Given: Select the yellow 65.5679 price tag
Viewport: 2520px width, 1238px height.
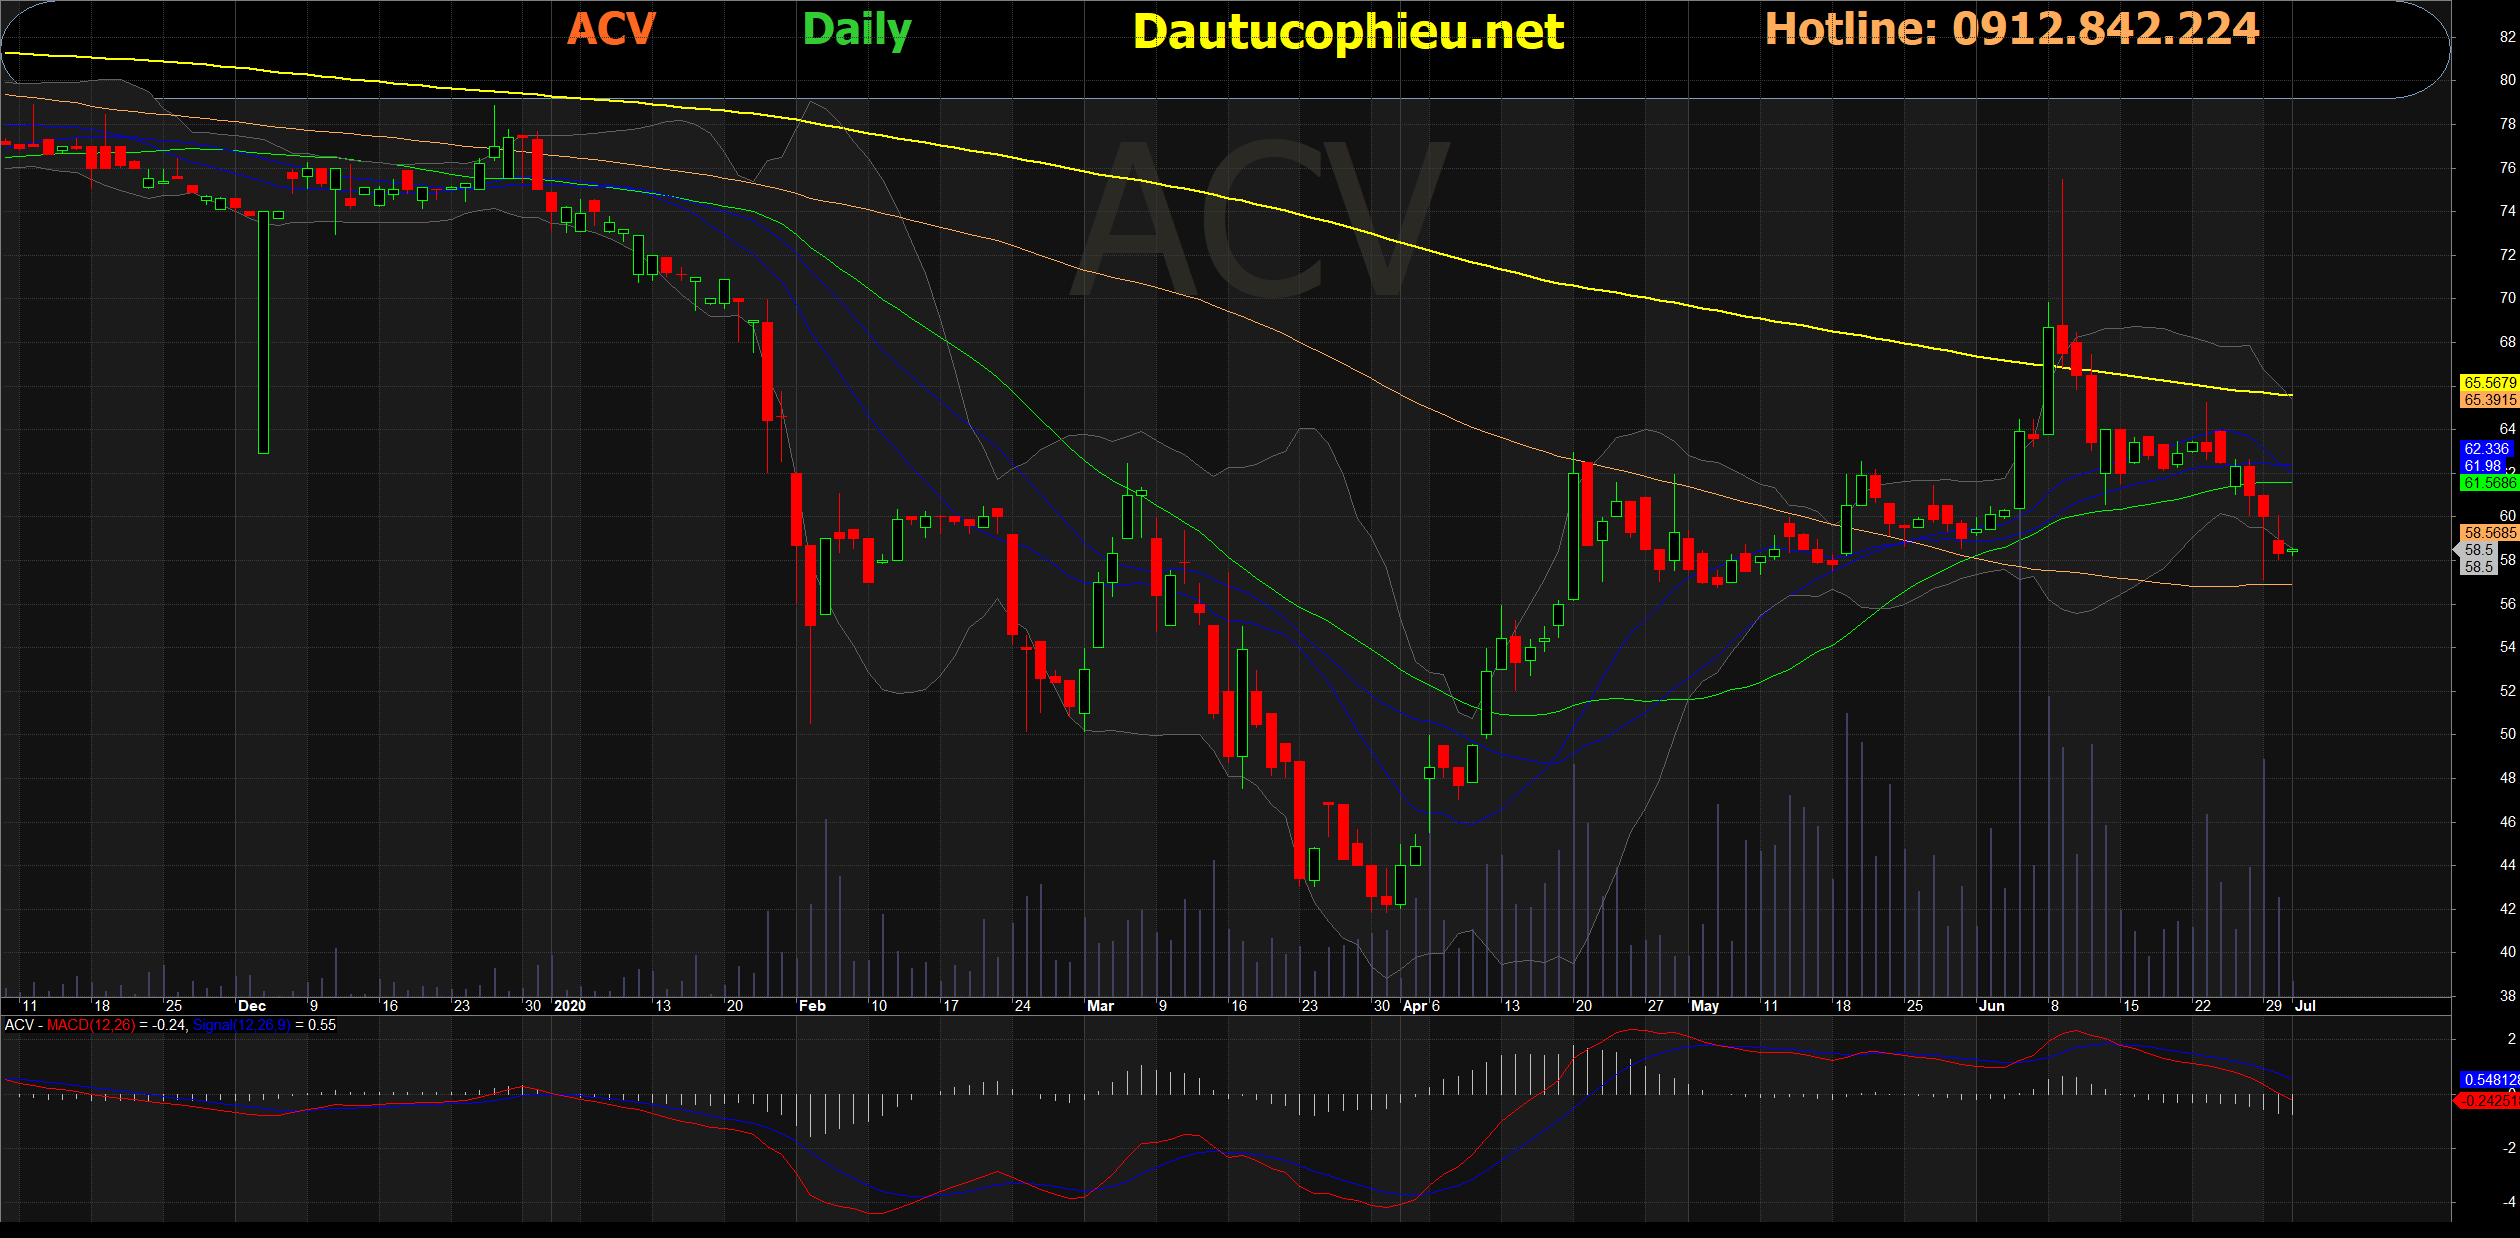Looking at the screenshot, I should (2489, 383).
